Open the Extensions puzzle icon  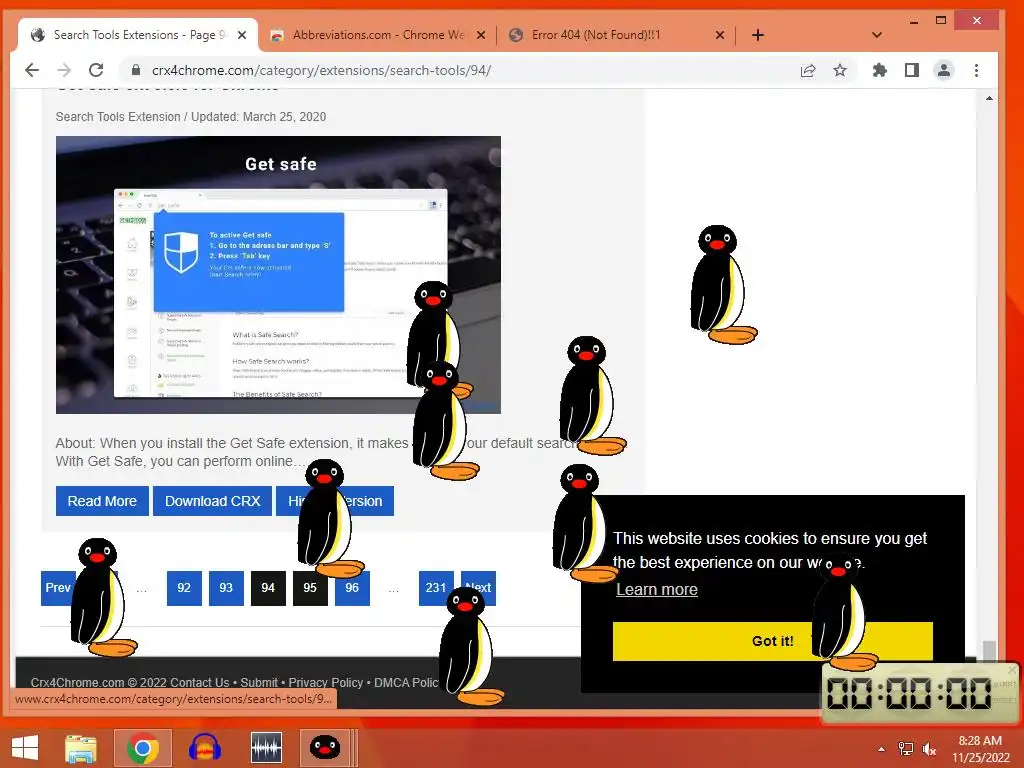(x=880, y=71)
